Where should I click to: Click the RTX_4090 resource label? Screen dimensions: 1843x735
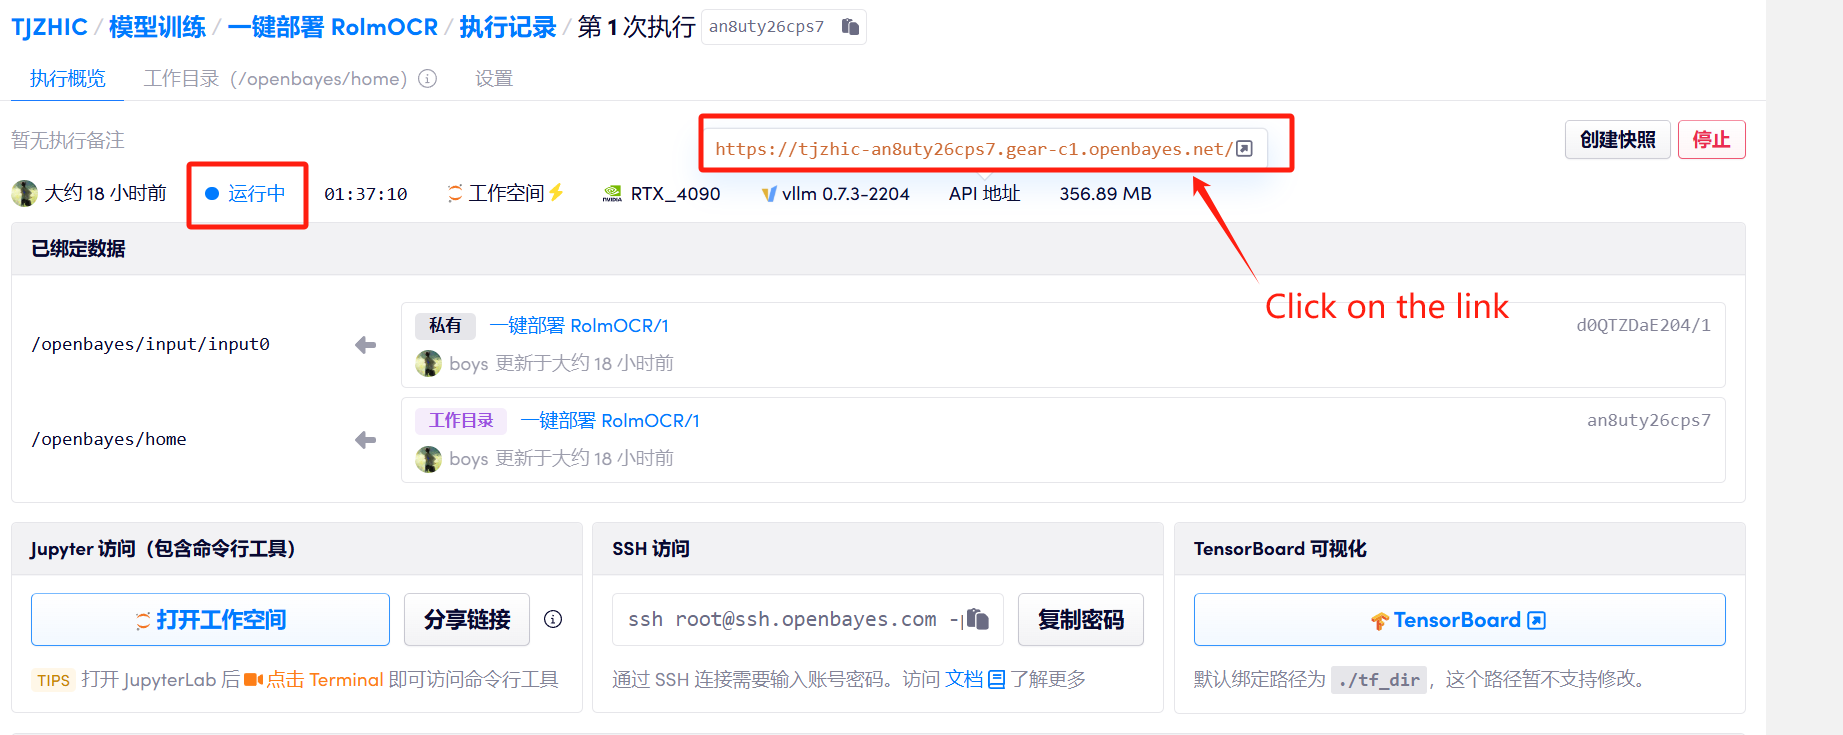675,194
